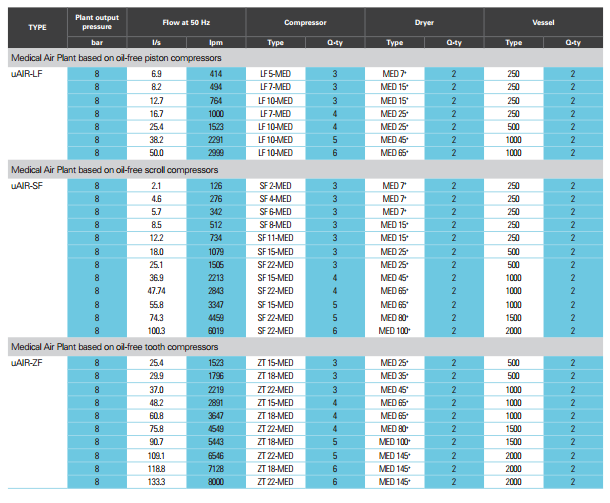Select the '512' lpm value
Screen dimensions: 610x503
pos(216,225)
